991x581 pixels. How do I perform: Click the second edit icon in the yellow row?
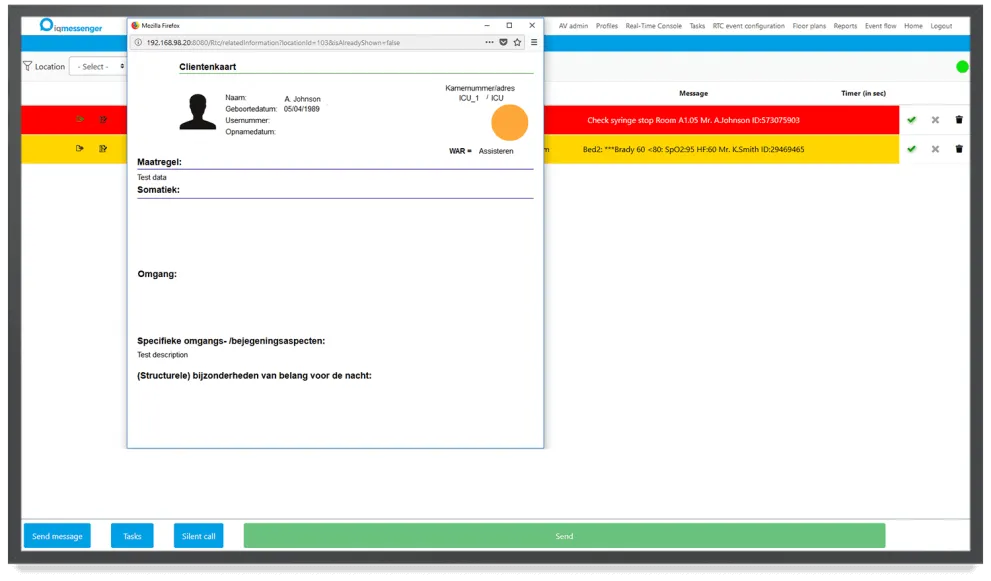[103, 149]
